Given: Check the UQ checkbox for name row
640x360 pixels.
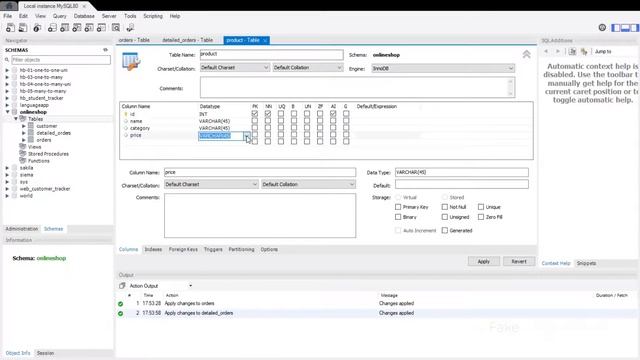Looking at the screenshot, I should coord(281,121).
